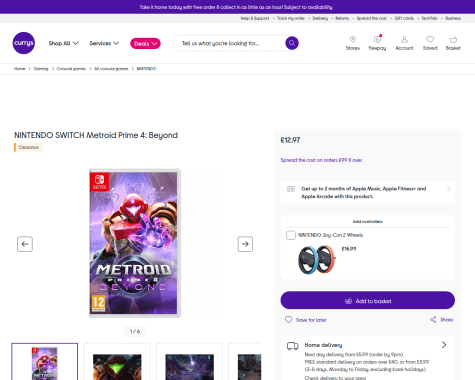Screen dimensions: 475x380
Task: Expand the Shop All menu
Action: 63,43
